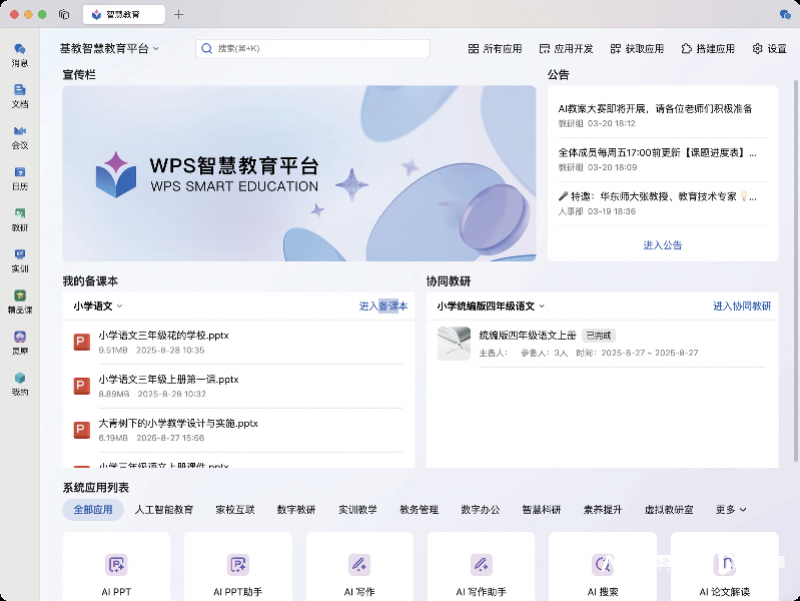Select the 数字教研 tab
800x601 pixels.
pyautogui.click(x=296, y=510)
